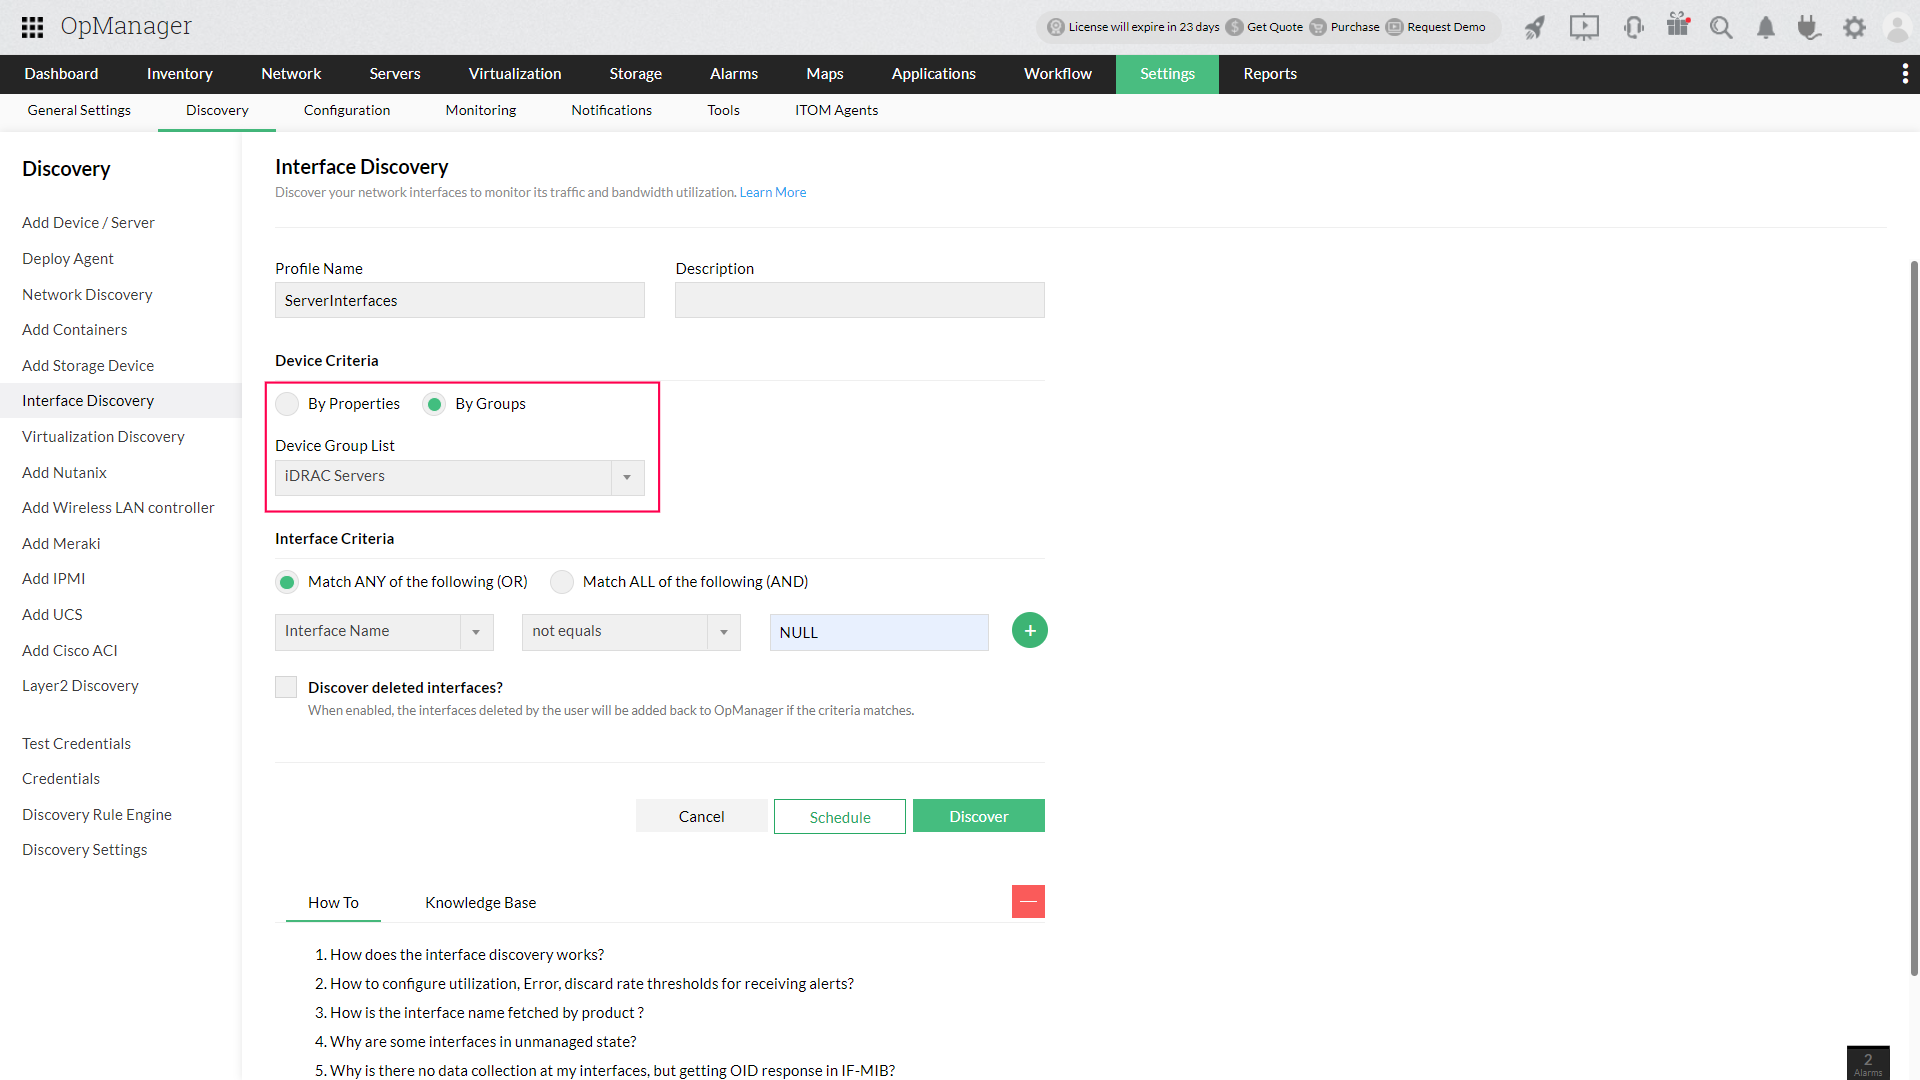Enable Discover deleted interfaces checkbox
1920x1080 pixels.
click(286, 687)
